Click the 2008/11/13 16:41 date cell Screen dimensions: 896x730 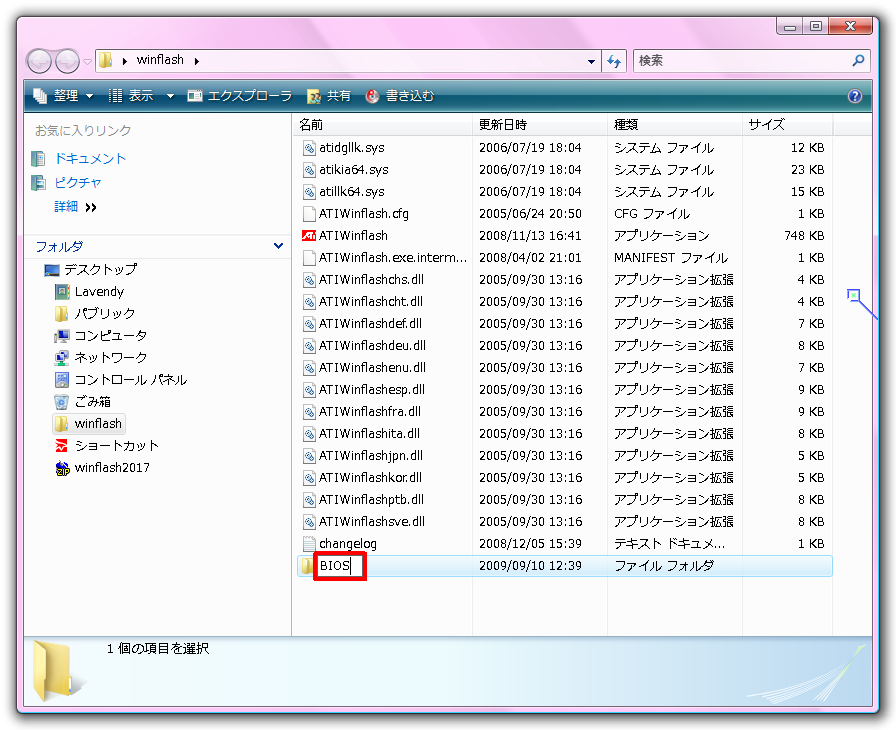click(530, 236)
